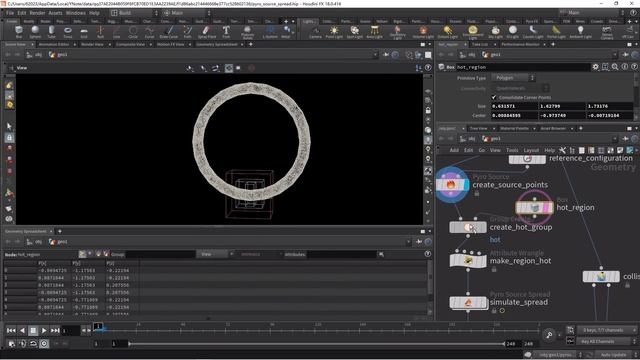Switch to the Material Palette tab
This screenshot has height=360, width=640.
[x=514, y=128]
